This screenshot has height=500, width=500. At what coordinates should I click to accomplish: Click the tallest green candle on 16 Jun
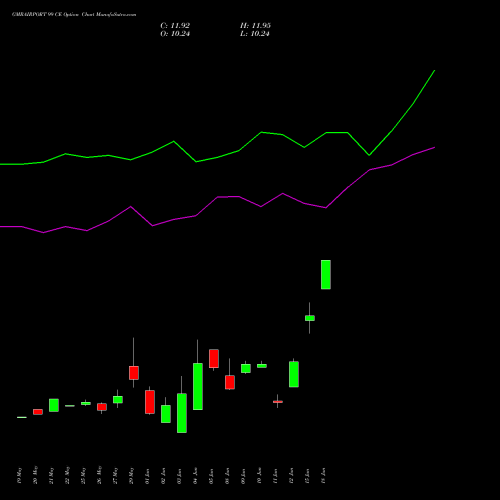pos(326,275)
